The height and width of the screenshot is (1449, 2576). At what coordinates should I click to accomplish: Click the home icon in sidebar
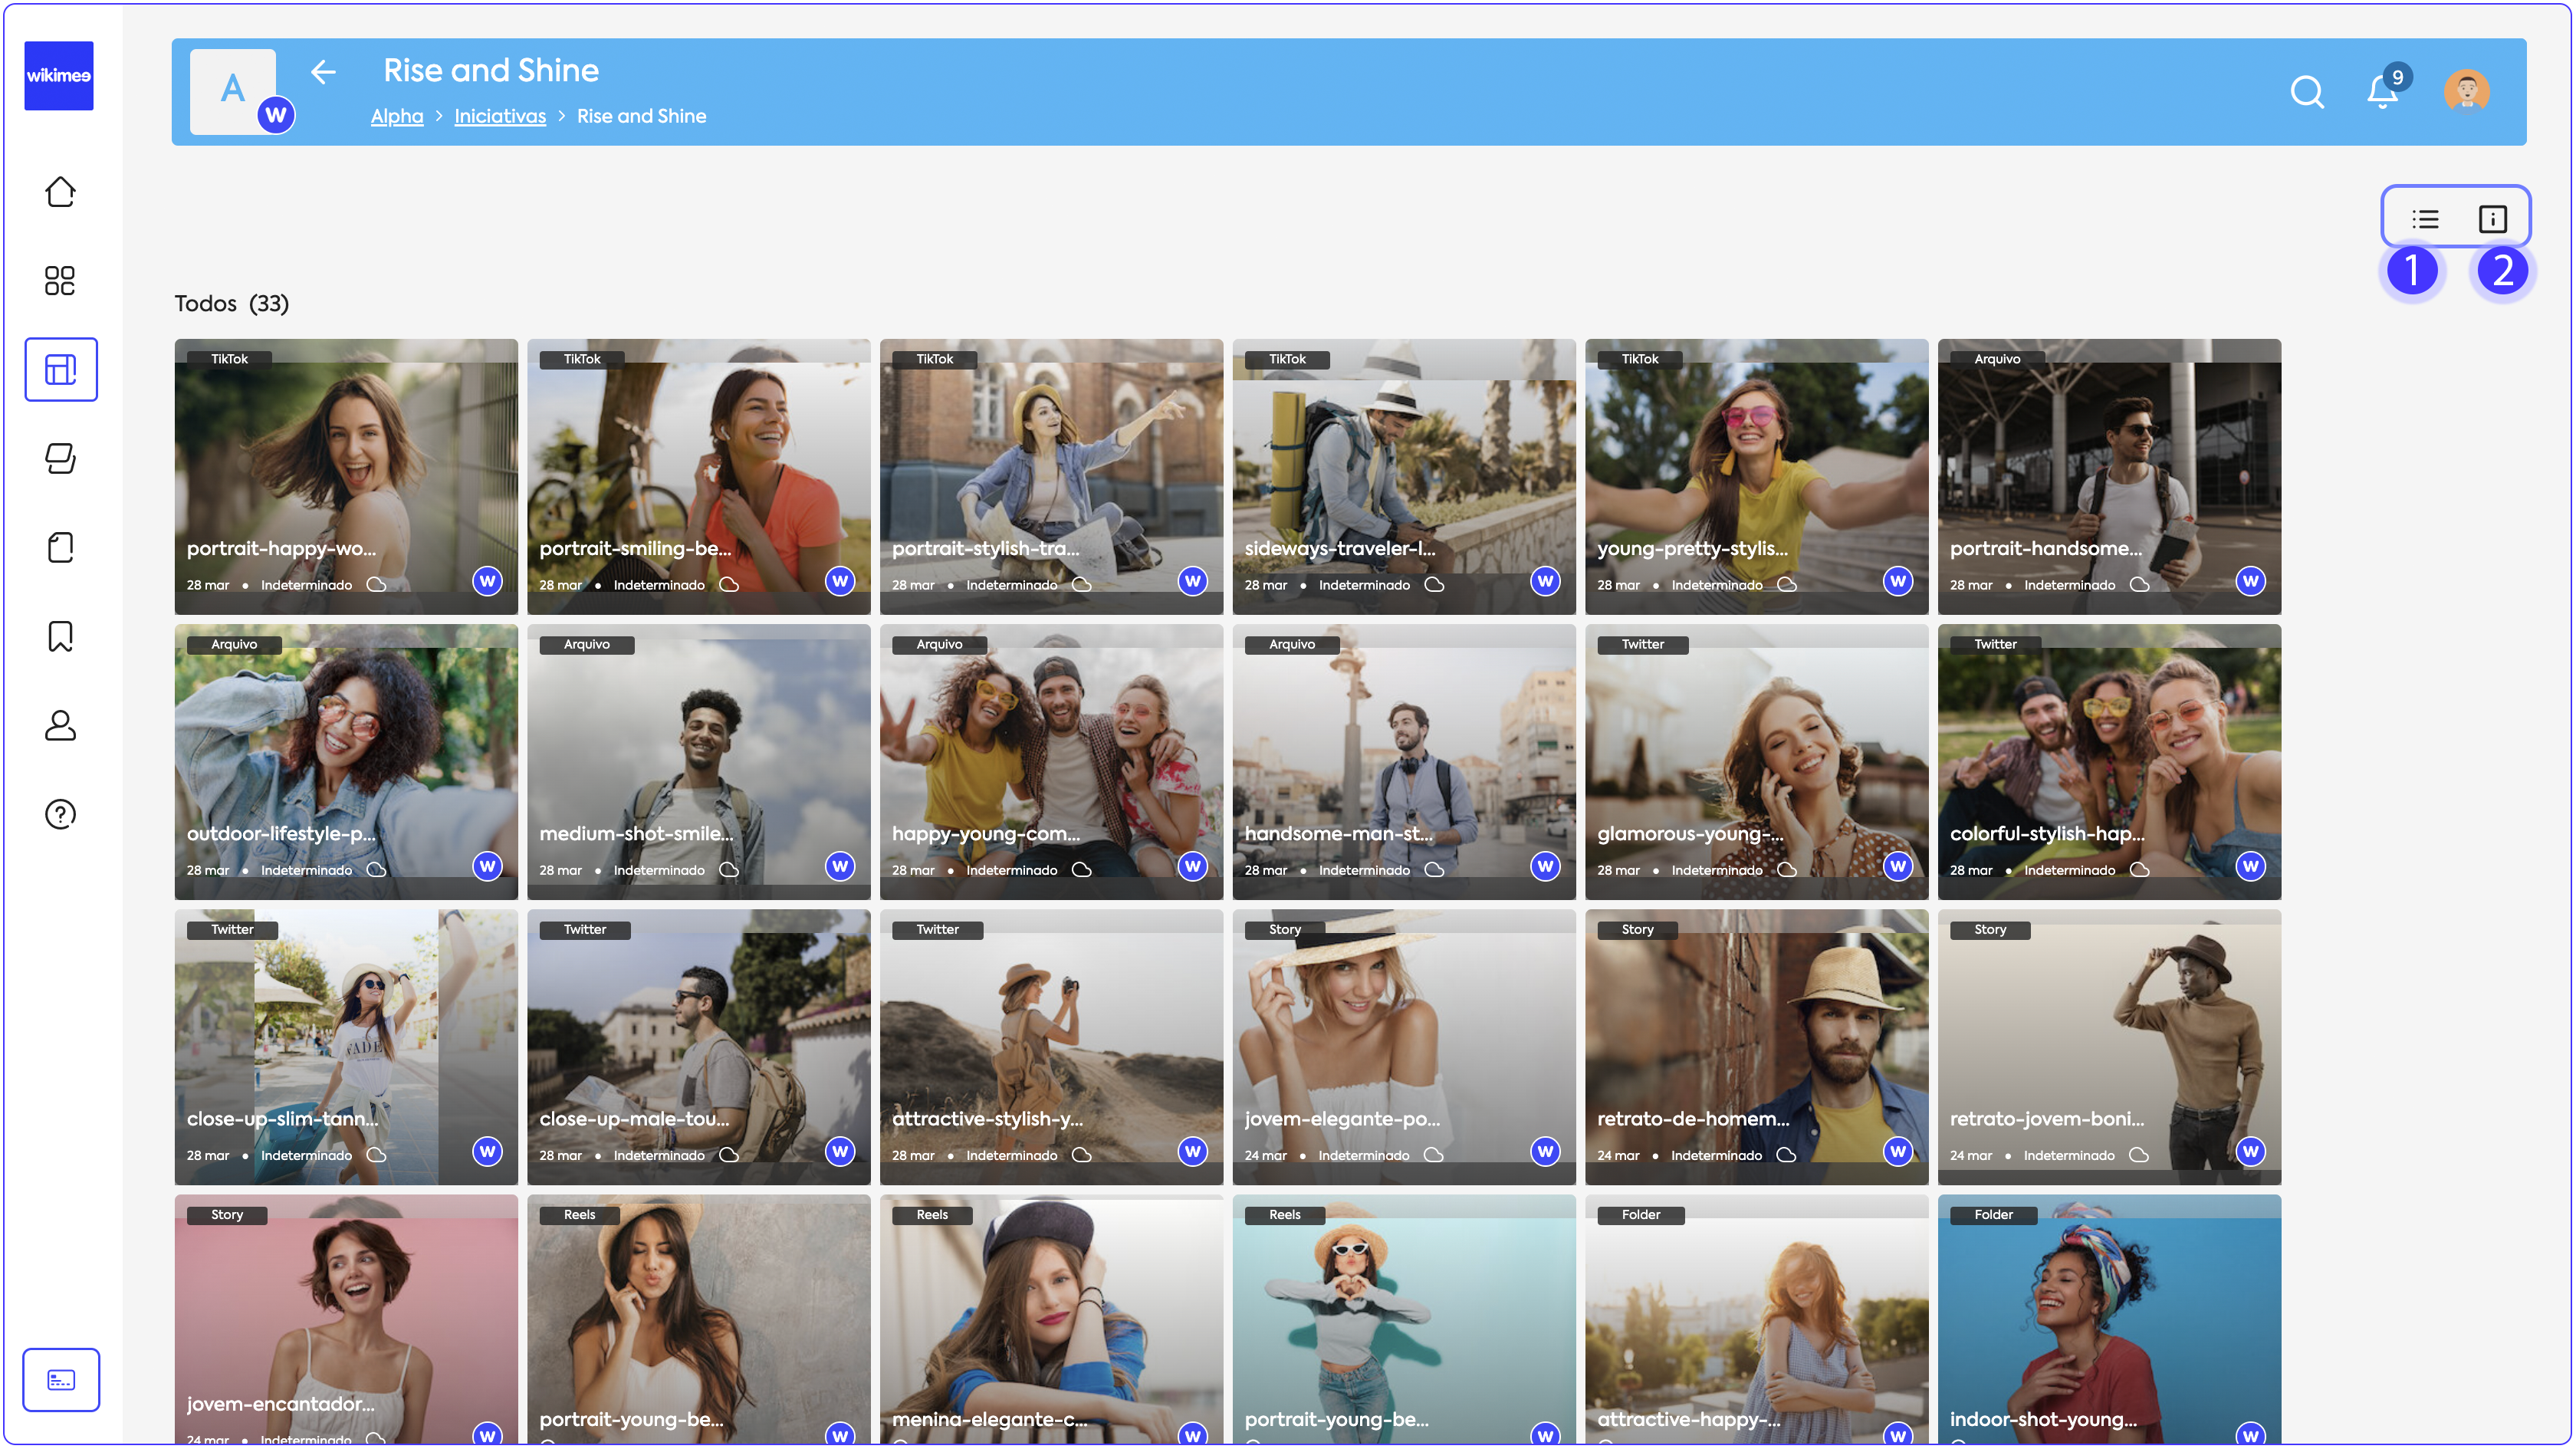coord(60,191)
